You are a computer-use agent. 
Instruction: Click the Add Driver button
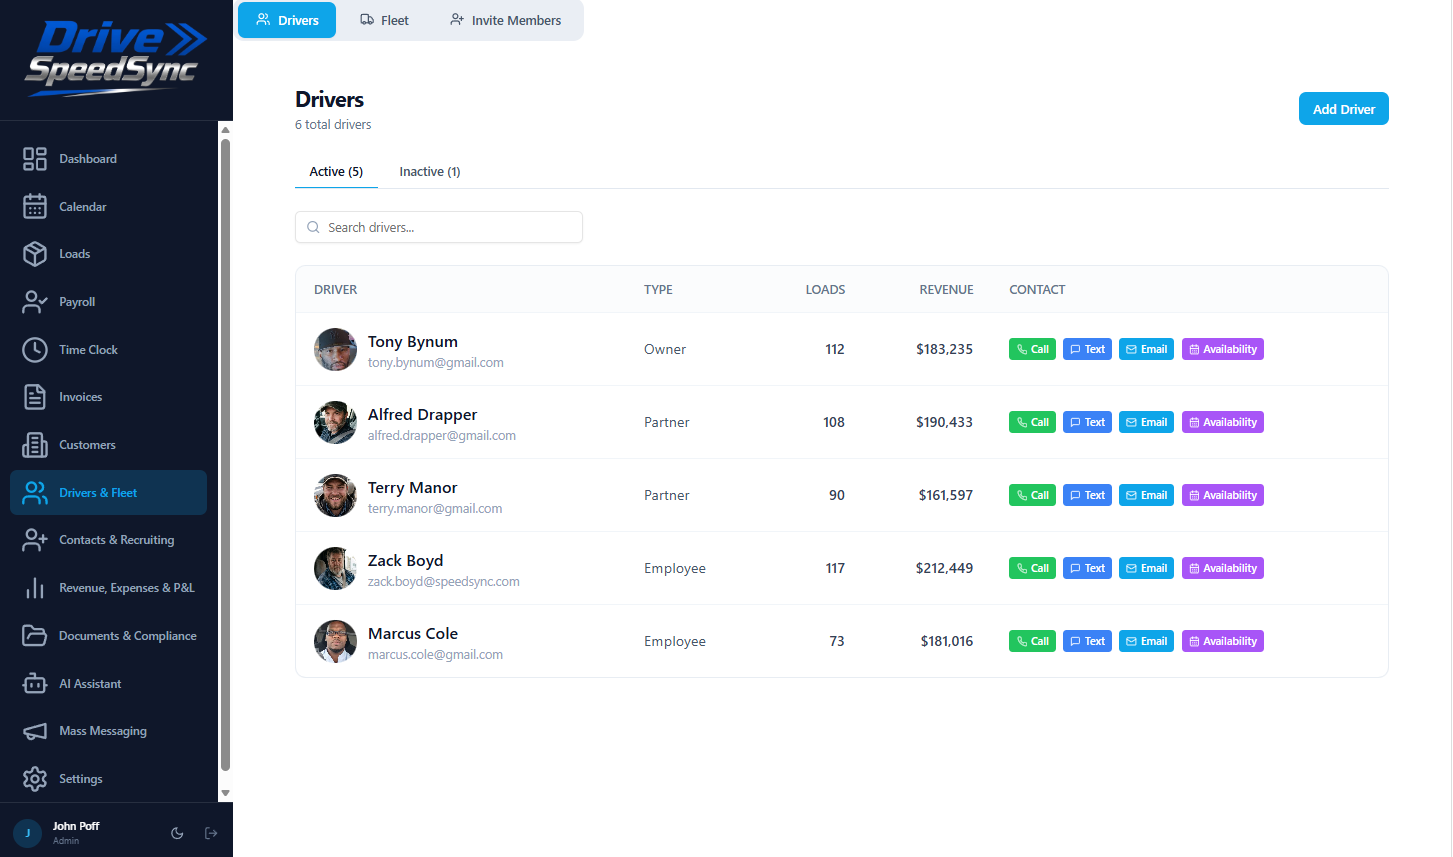click(x=1344, y=109)
